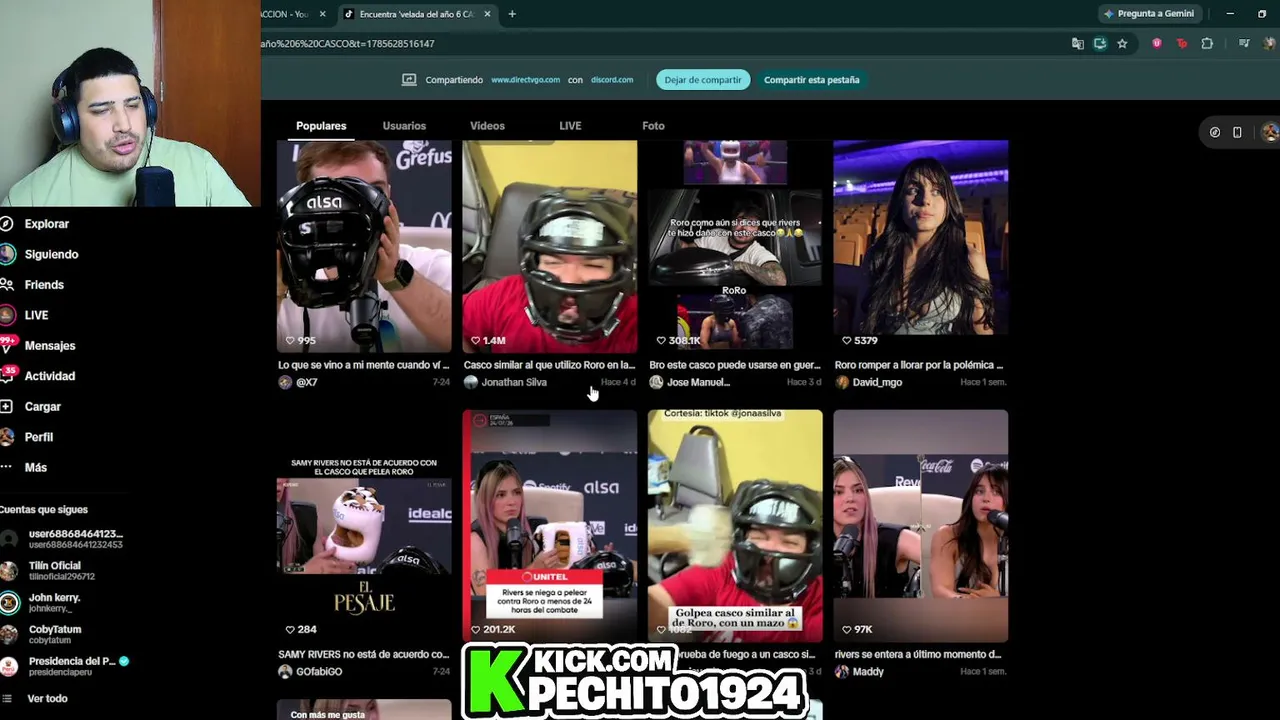Click the install app icon in address bar
The width and height of the screenshot is (1280, 720).
pos(1100,44)
